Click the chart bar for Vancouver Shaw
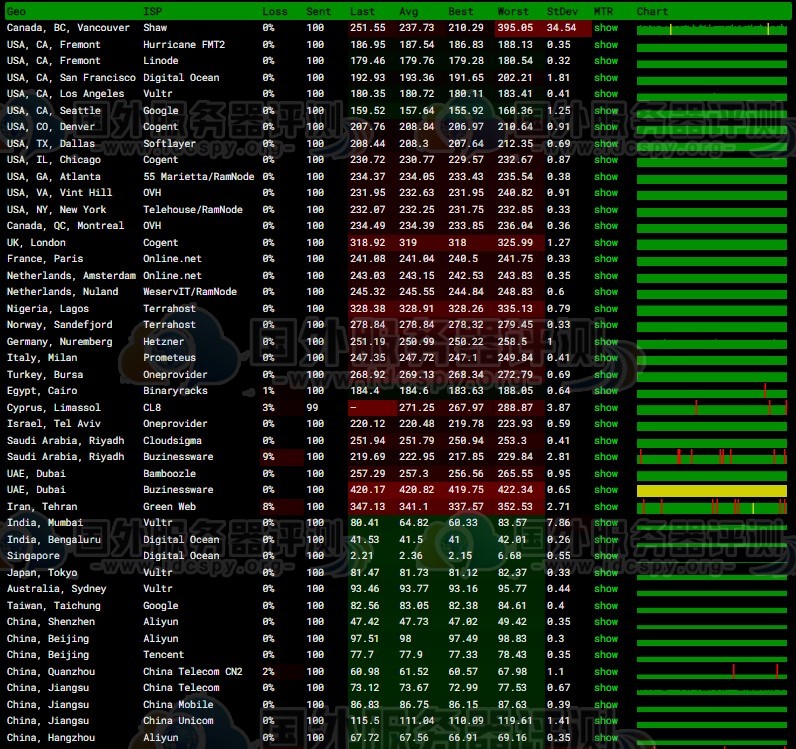The width and height of the screenshot is (796, 749). coord(712,30)
